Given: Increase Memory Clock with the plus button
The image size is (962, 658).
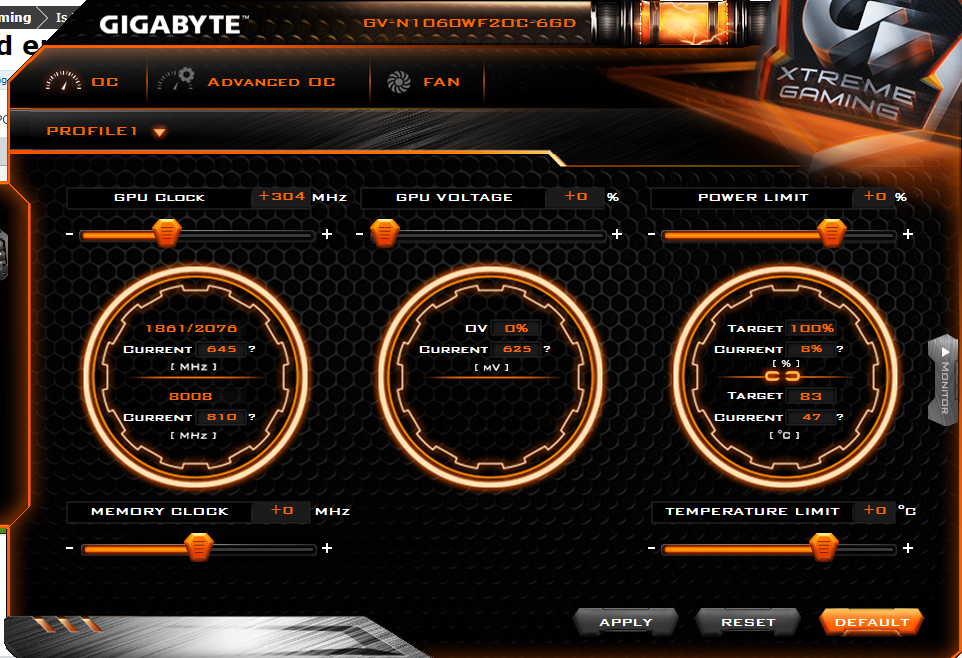Looking at the screenshot, I should click(x=327, y=548).
